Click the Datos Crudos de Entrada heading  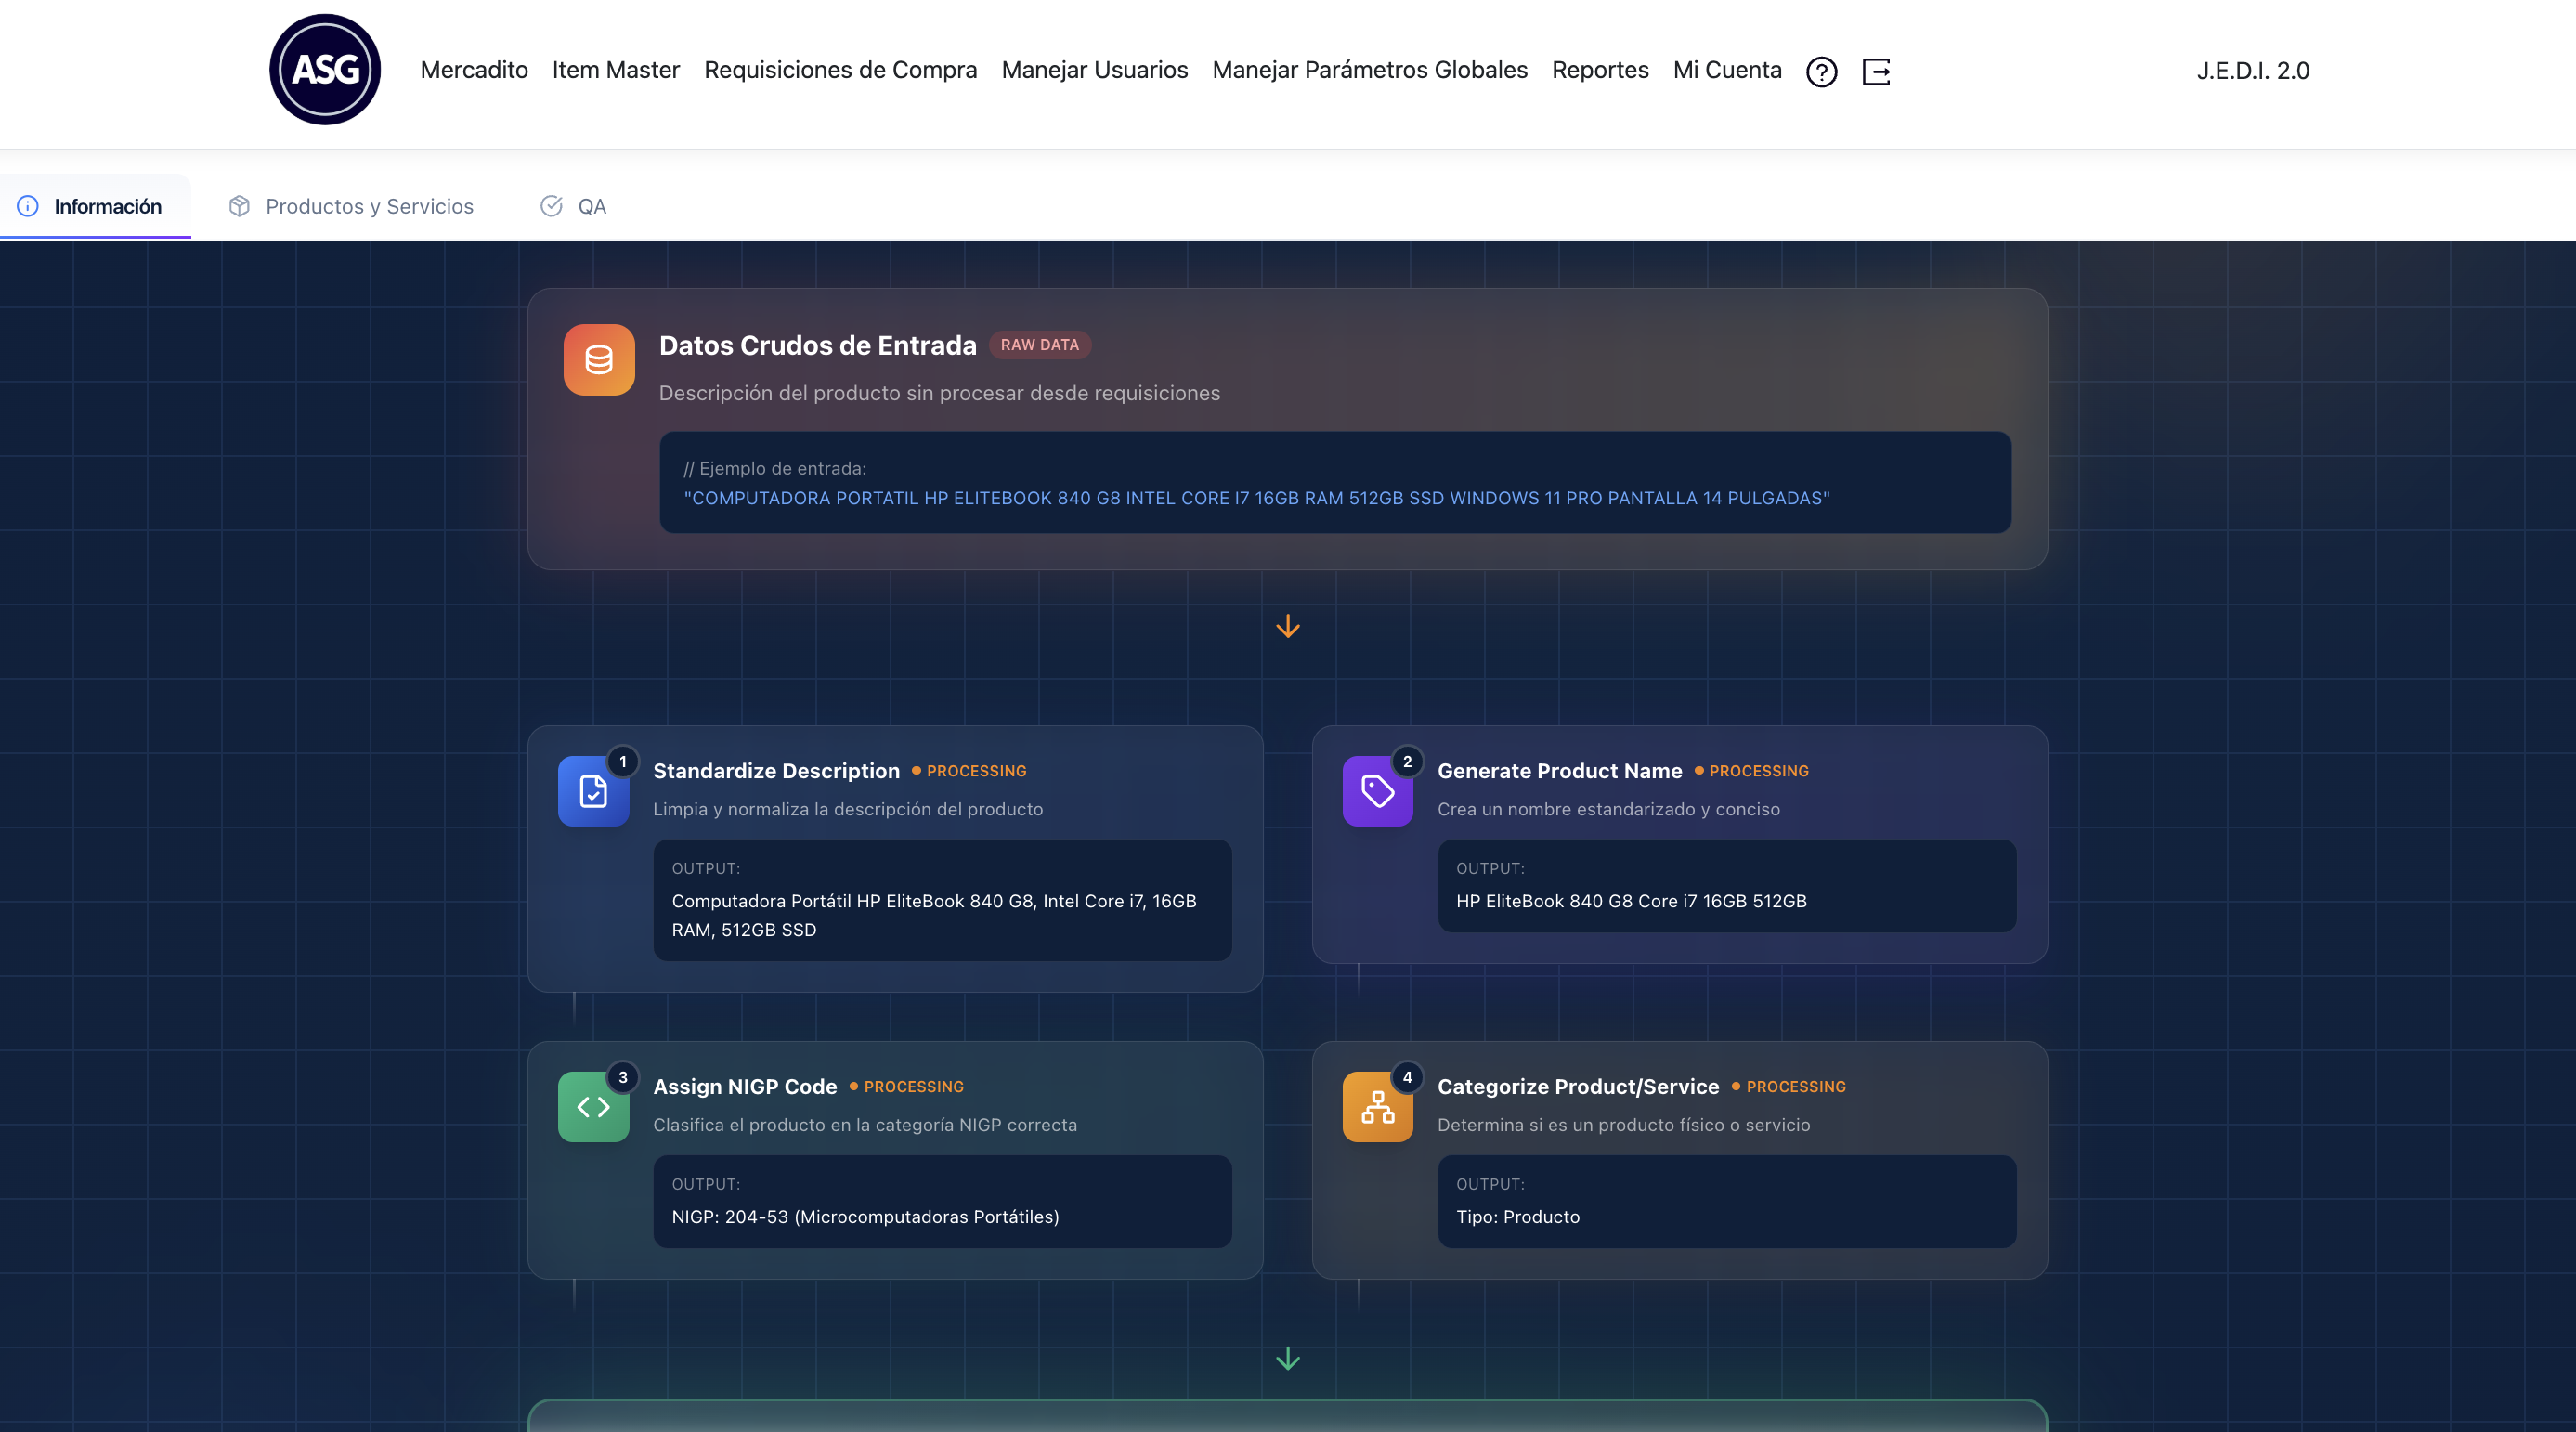[817, 345]
